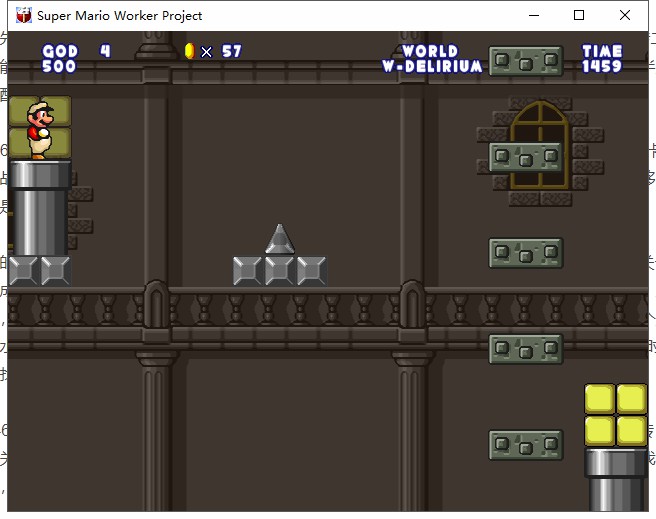Click the stone platform overlapping the arched window
The width and height of the screenshot is (656, 519).
click(526, 157)
